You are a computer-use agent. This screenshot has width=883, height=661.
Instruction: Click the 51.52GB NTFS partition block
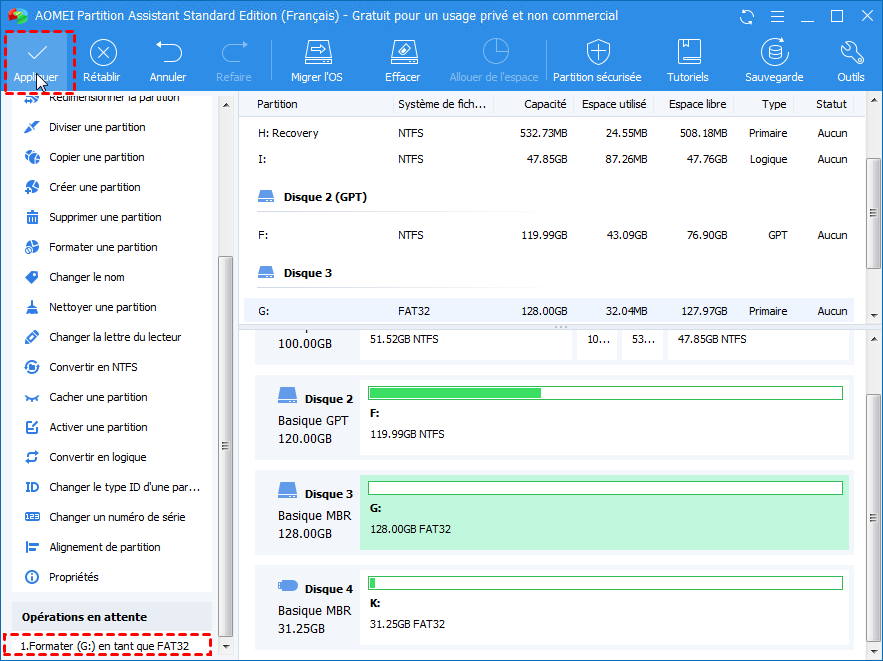coord(466,345)
